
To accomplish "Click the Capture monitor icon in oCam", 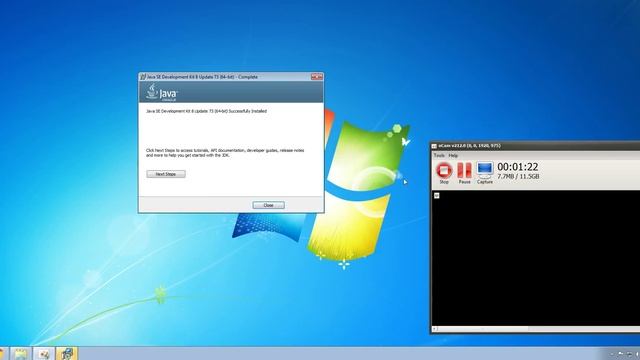I will click(x=485, y=173).
